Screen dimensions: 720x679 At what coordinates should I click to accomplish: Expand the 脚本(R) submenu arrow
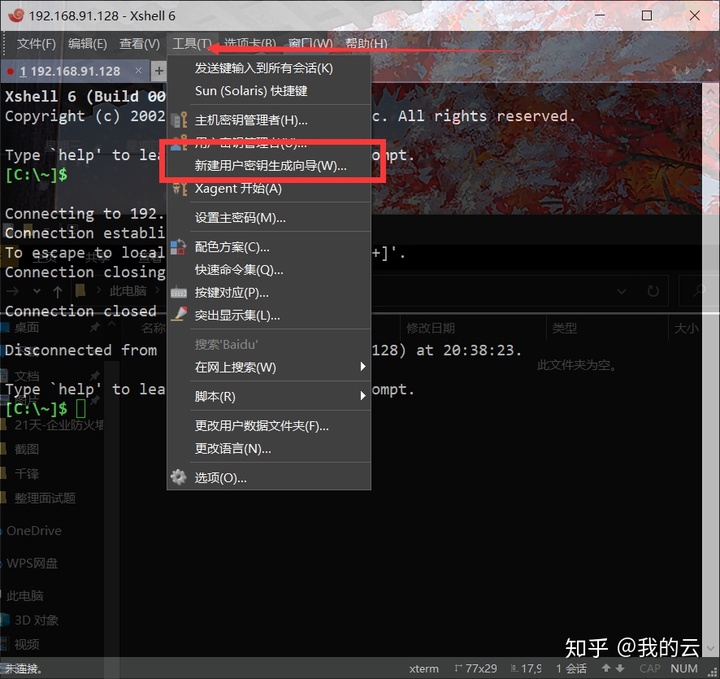coord(363,396)
